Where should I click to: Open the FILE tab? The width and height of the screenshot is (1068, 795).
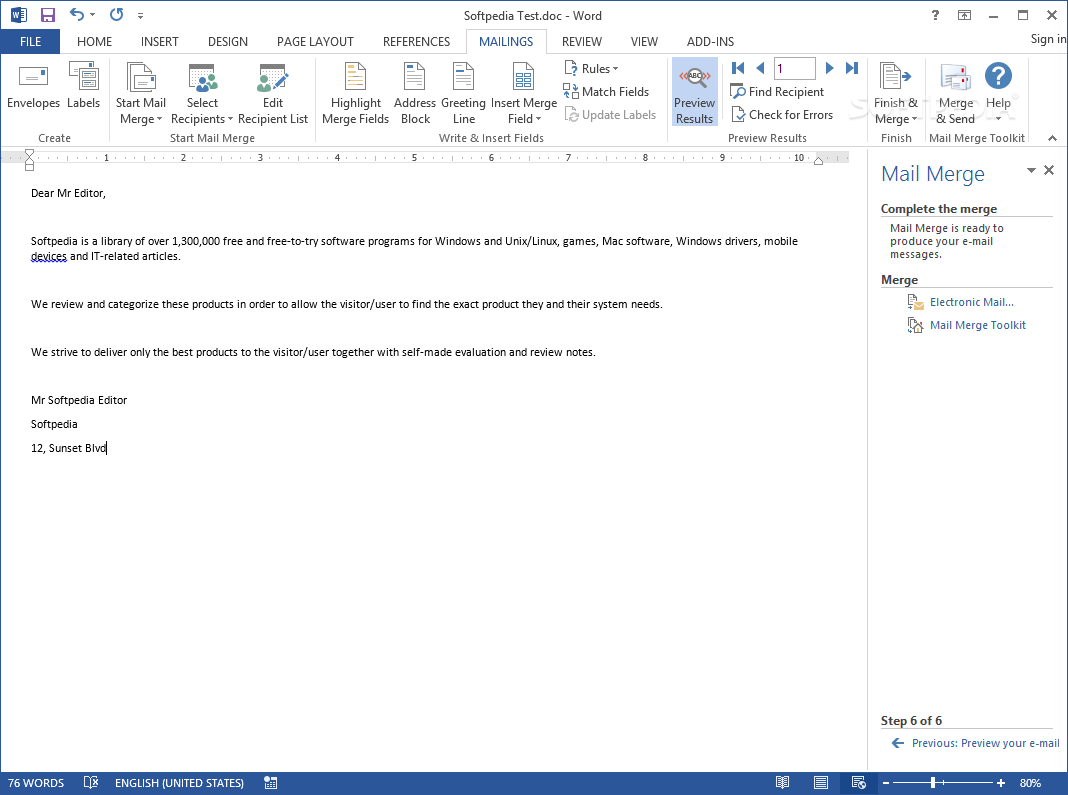[x=30, y=42]
